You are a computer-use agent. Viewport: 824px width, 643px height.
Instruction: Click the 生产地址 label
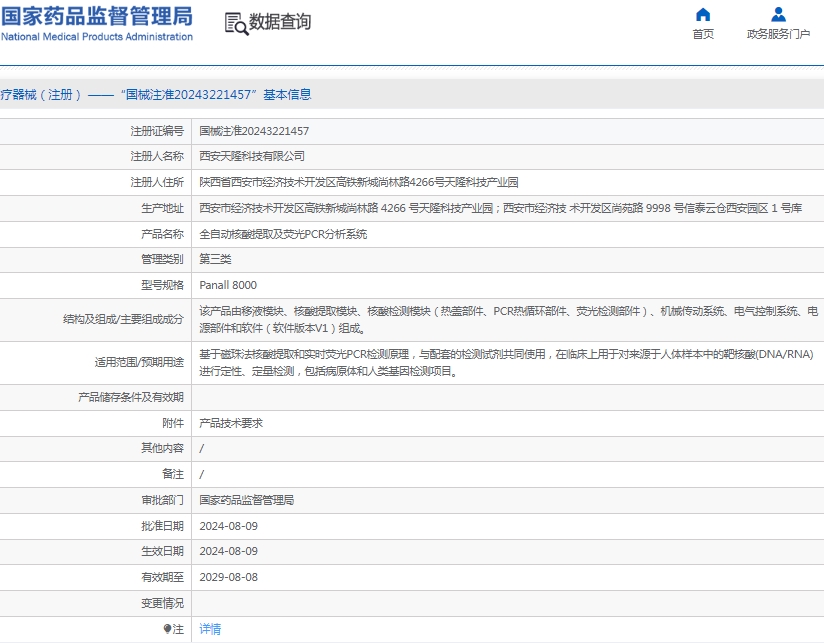click(162, 209)
